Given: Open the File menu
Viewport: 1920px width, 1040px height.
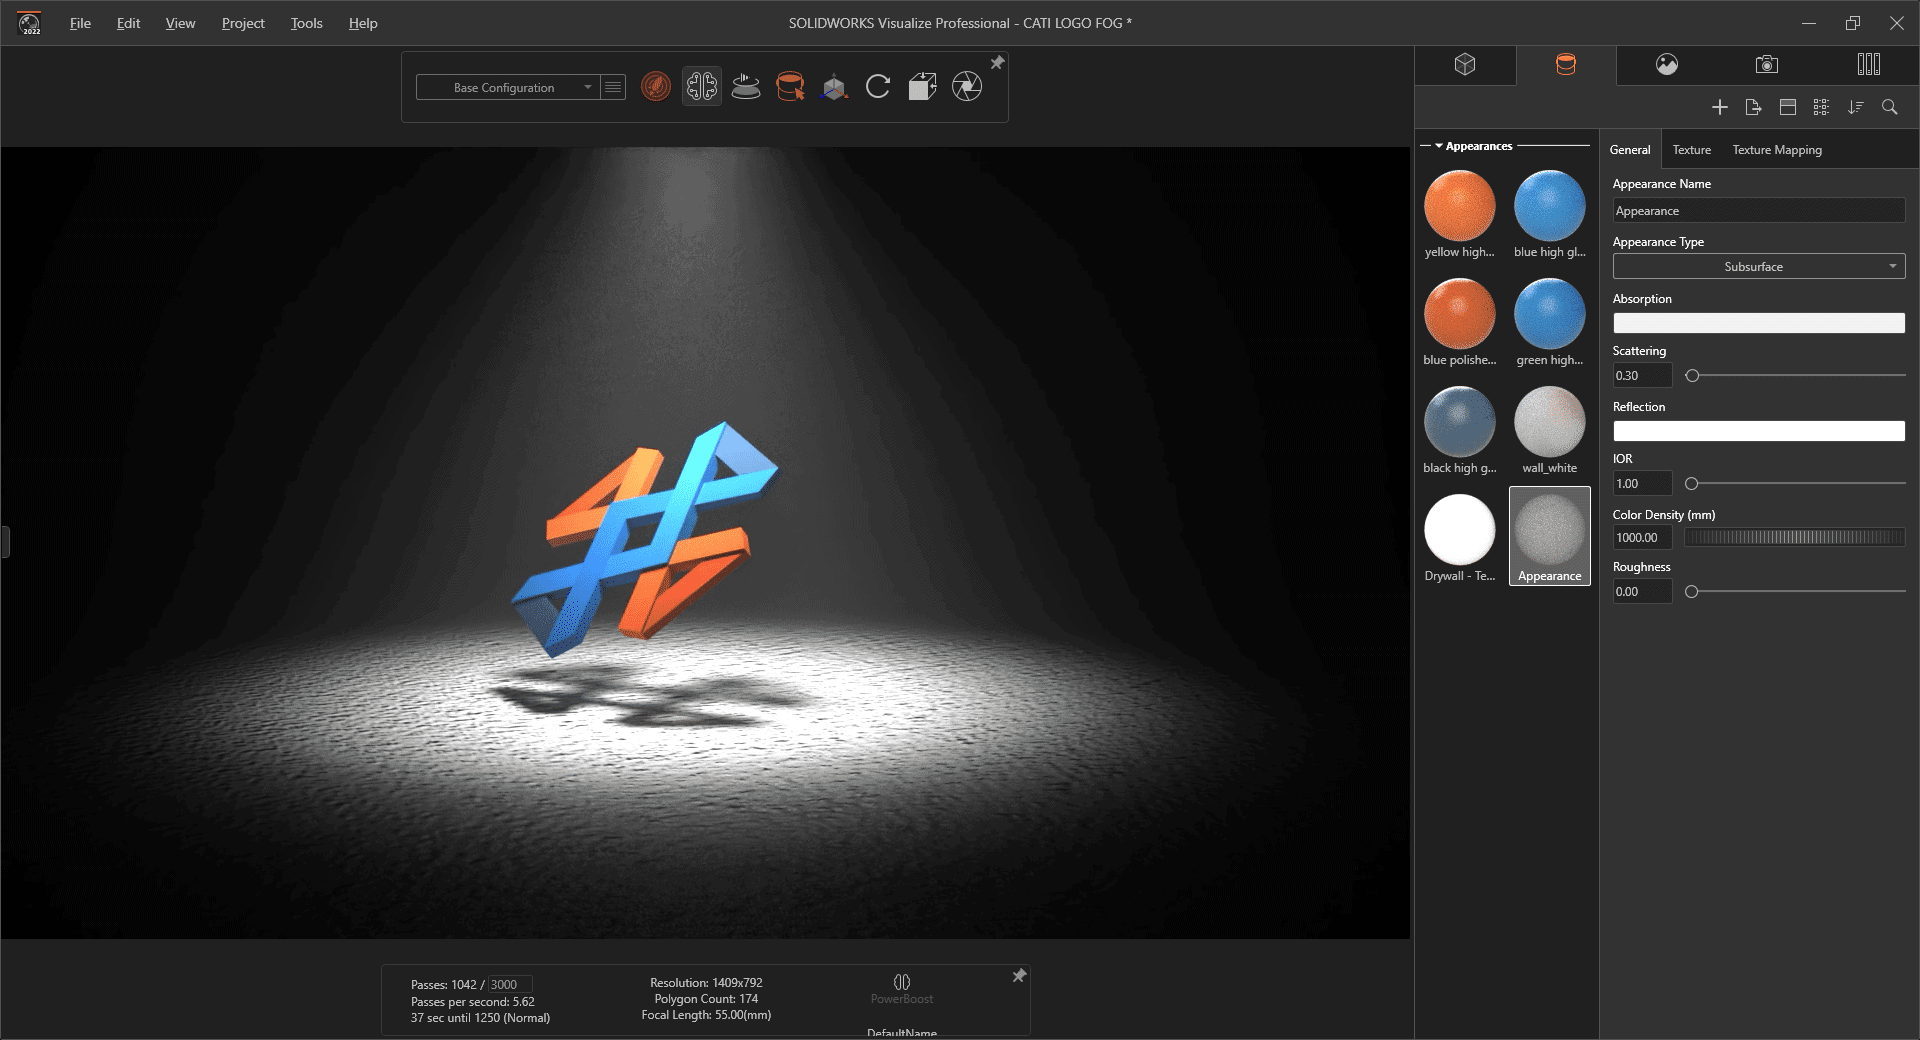Looking at the screenshot, I should 80,23.
